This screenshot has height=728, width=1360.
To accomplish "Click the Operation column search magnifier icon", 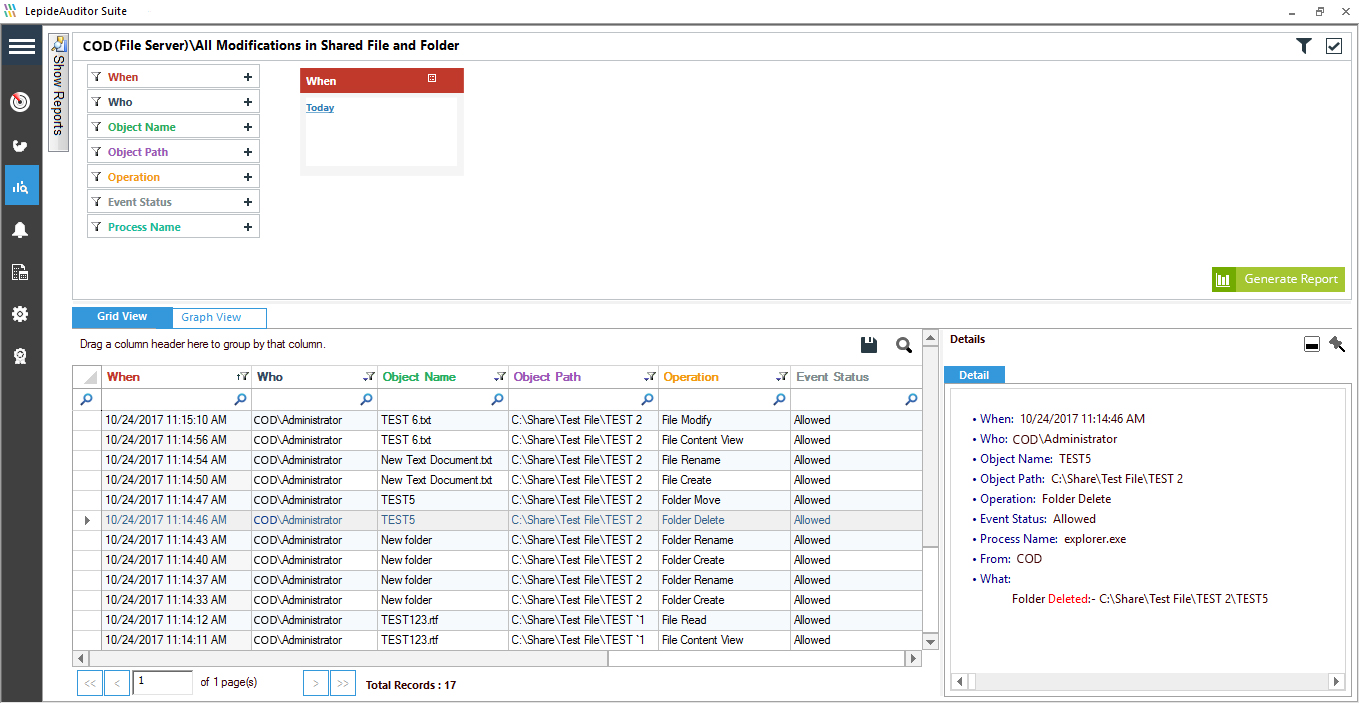I will point(780,399).
